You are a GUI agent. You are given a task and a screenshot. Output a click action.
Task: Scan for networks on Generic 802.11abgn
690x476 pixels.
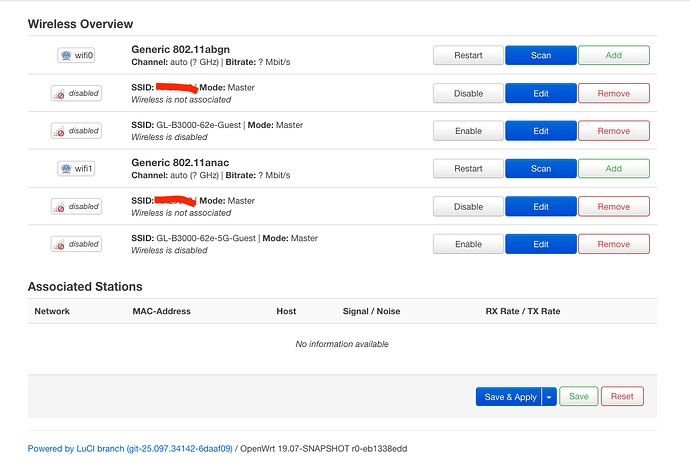[540, 56]
